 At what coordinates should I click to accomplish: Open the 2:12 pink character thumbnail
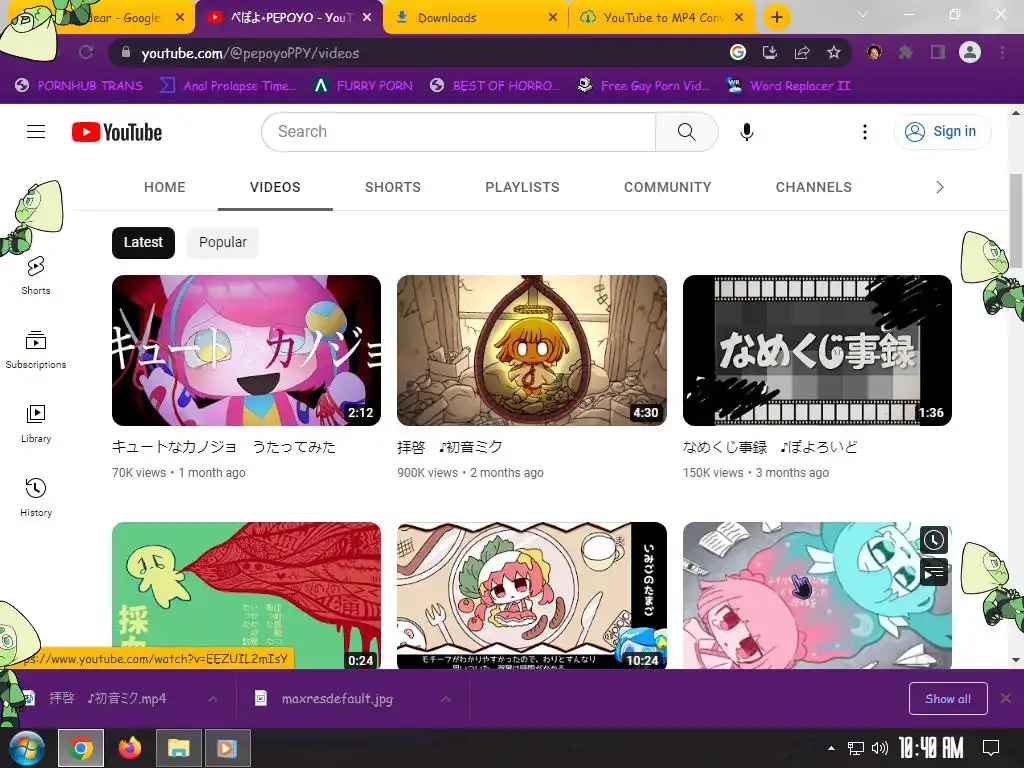(246, 351)
